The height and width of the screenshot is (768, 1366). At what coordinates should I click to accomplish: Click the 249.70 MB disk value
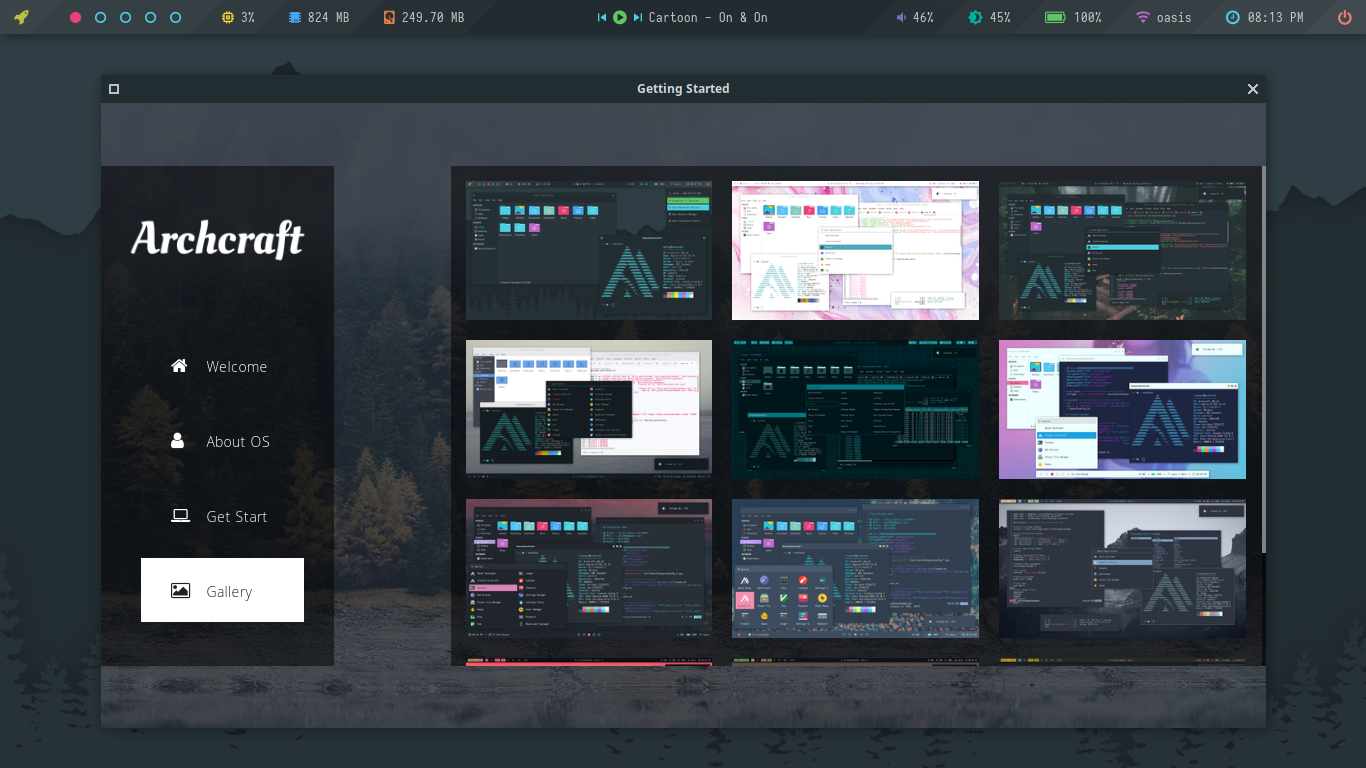[x=433, y=18]
